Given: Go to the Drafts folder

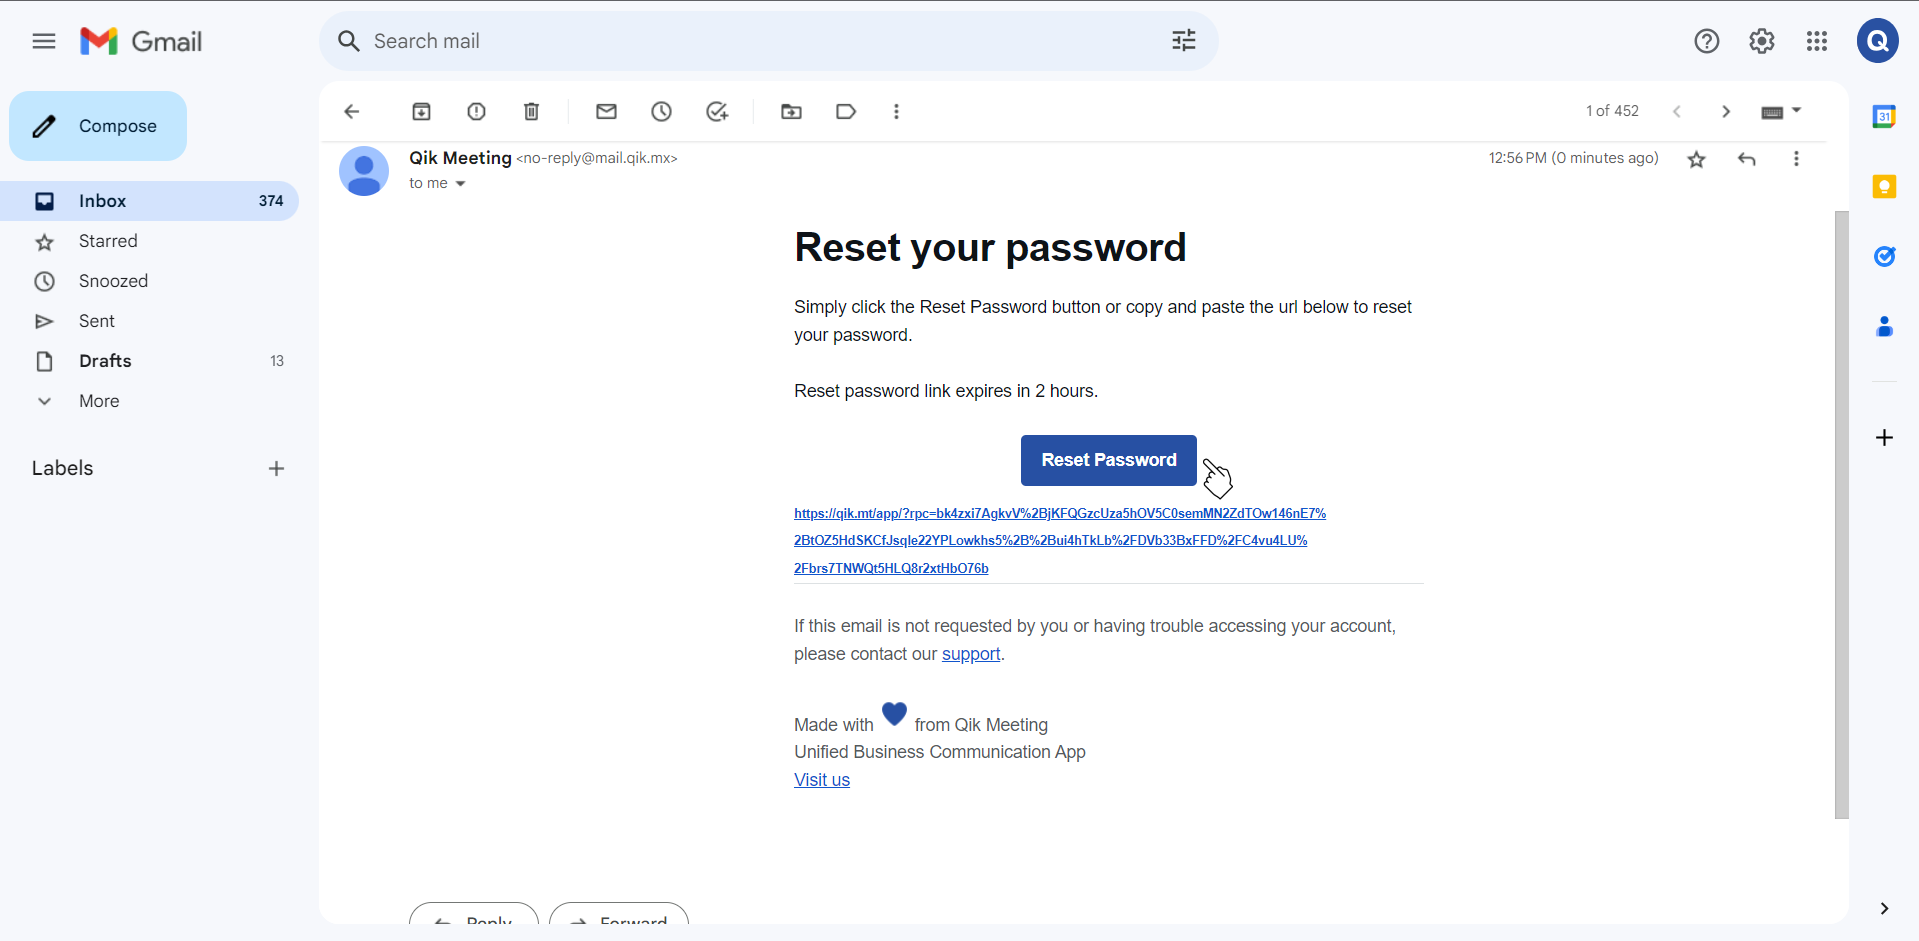Looking at the screenshot, I should tap(105, 361).
